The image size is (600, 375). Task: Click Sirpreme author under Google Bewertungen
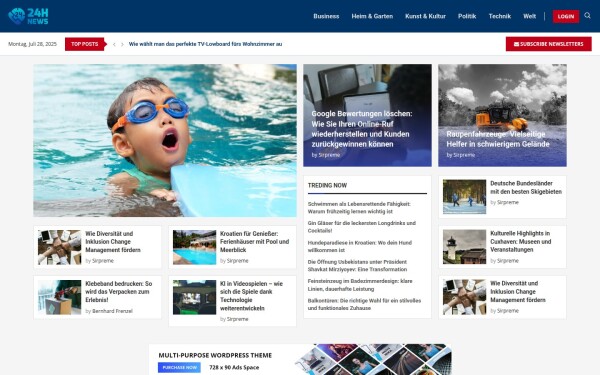(x=329, y=155)
